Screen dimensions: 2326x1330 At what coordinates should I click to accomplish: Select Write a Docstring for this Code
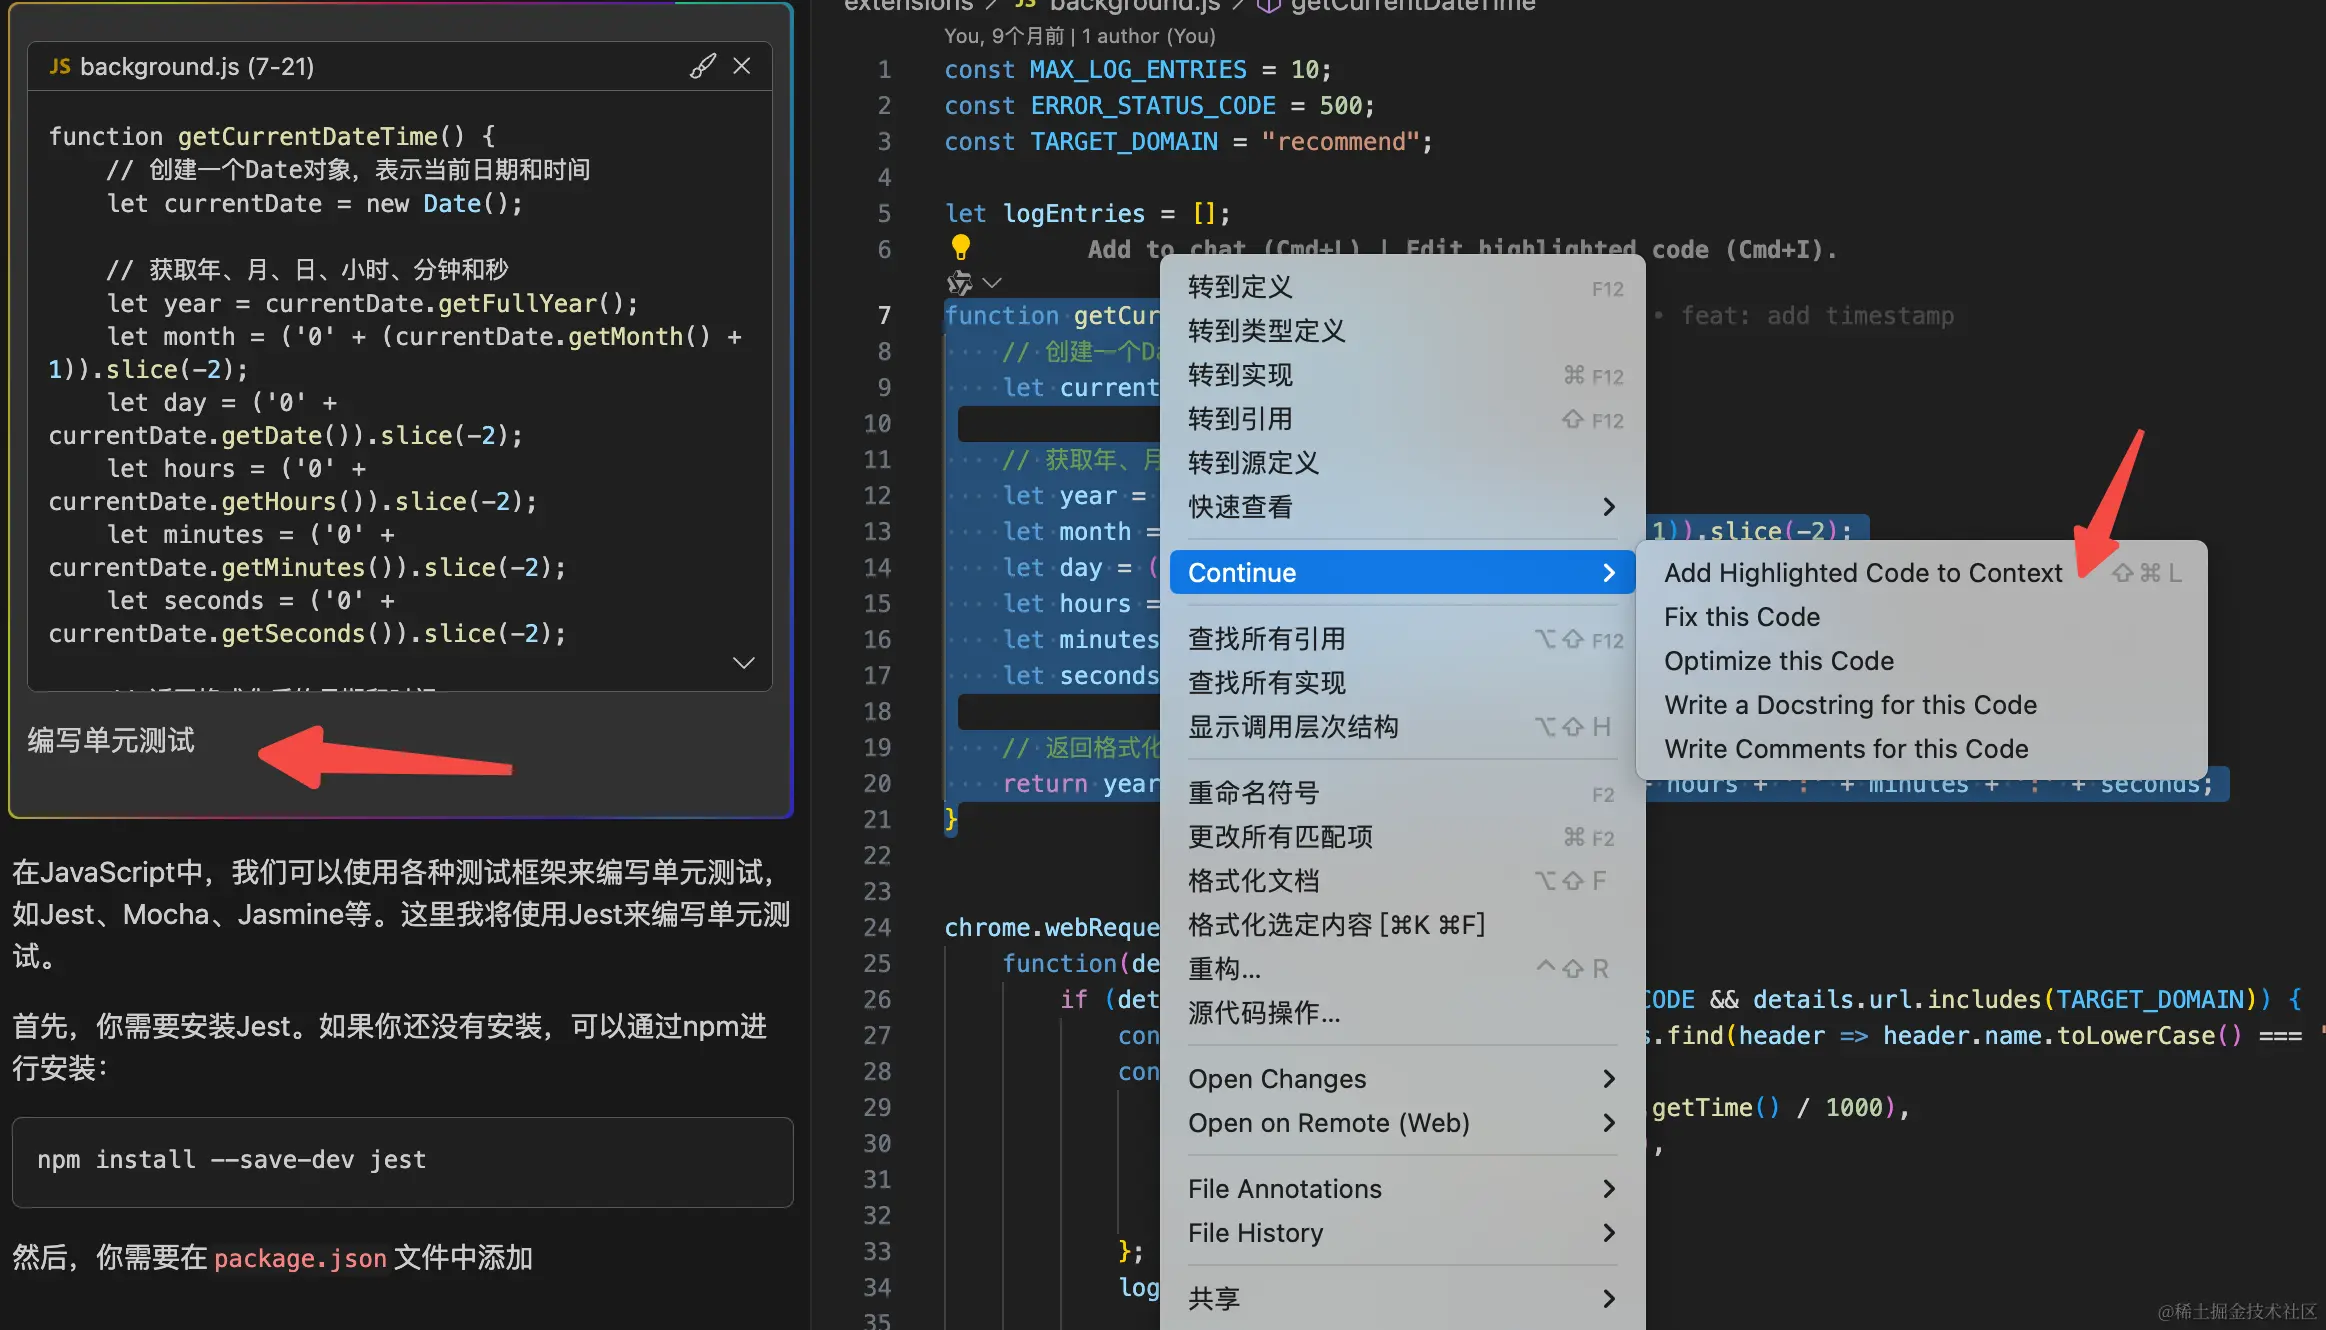(1850, 705)
